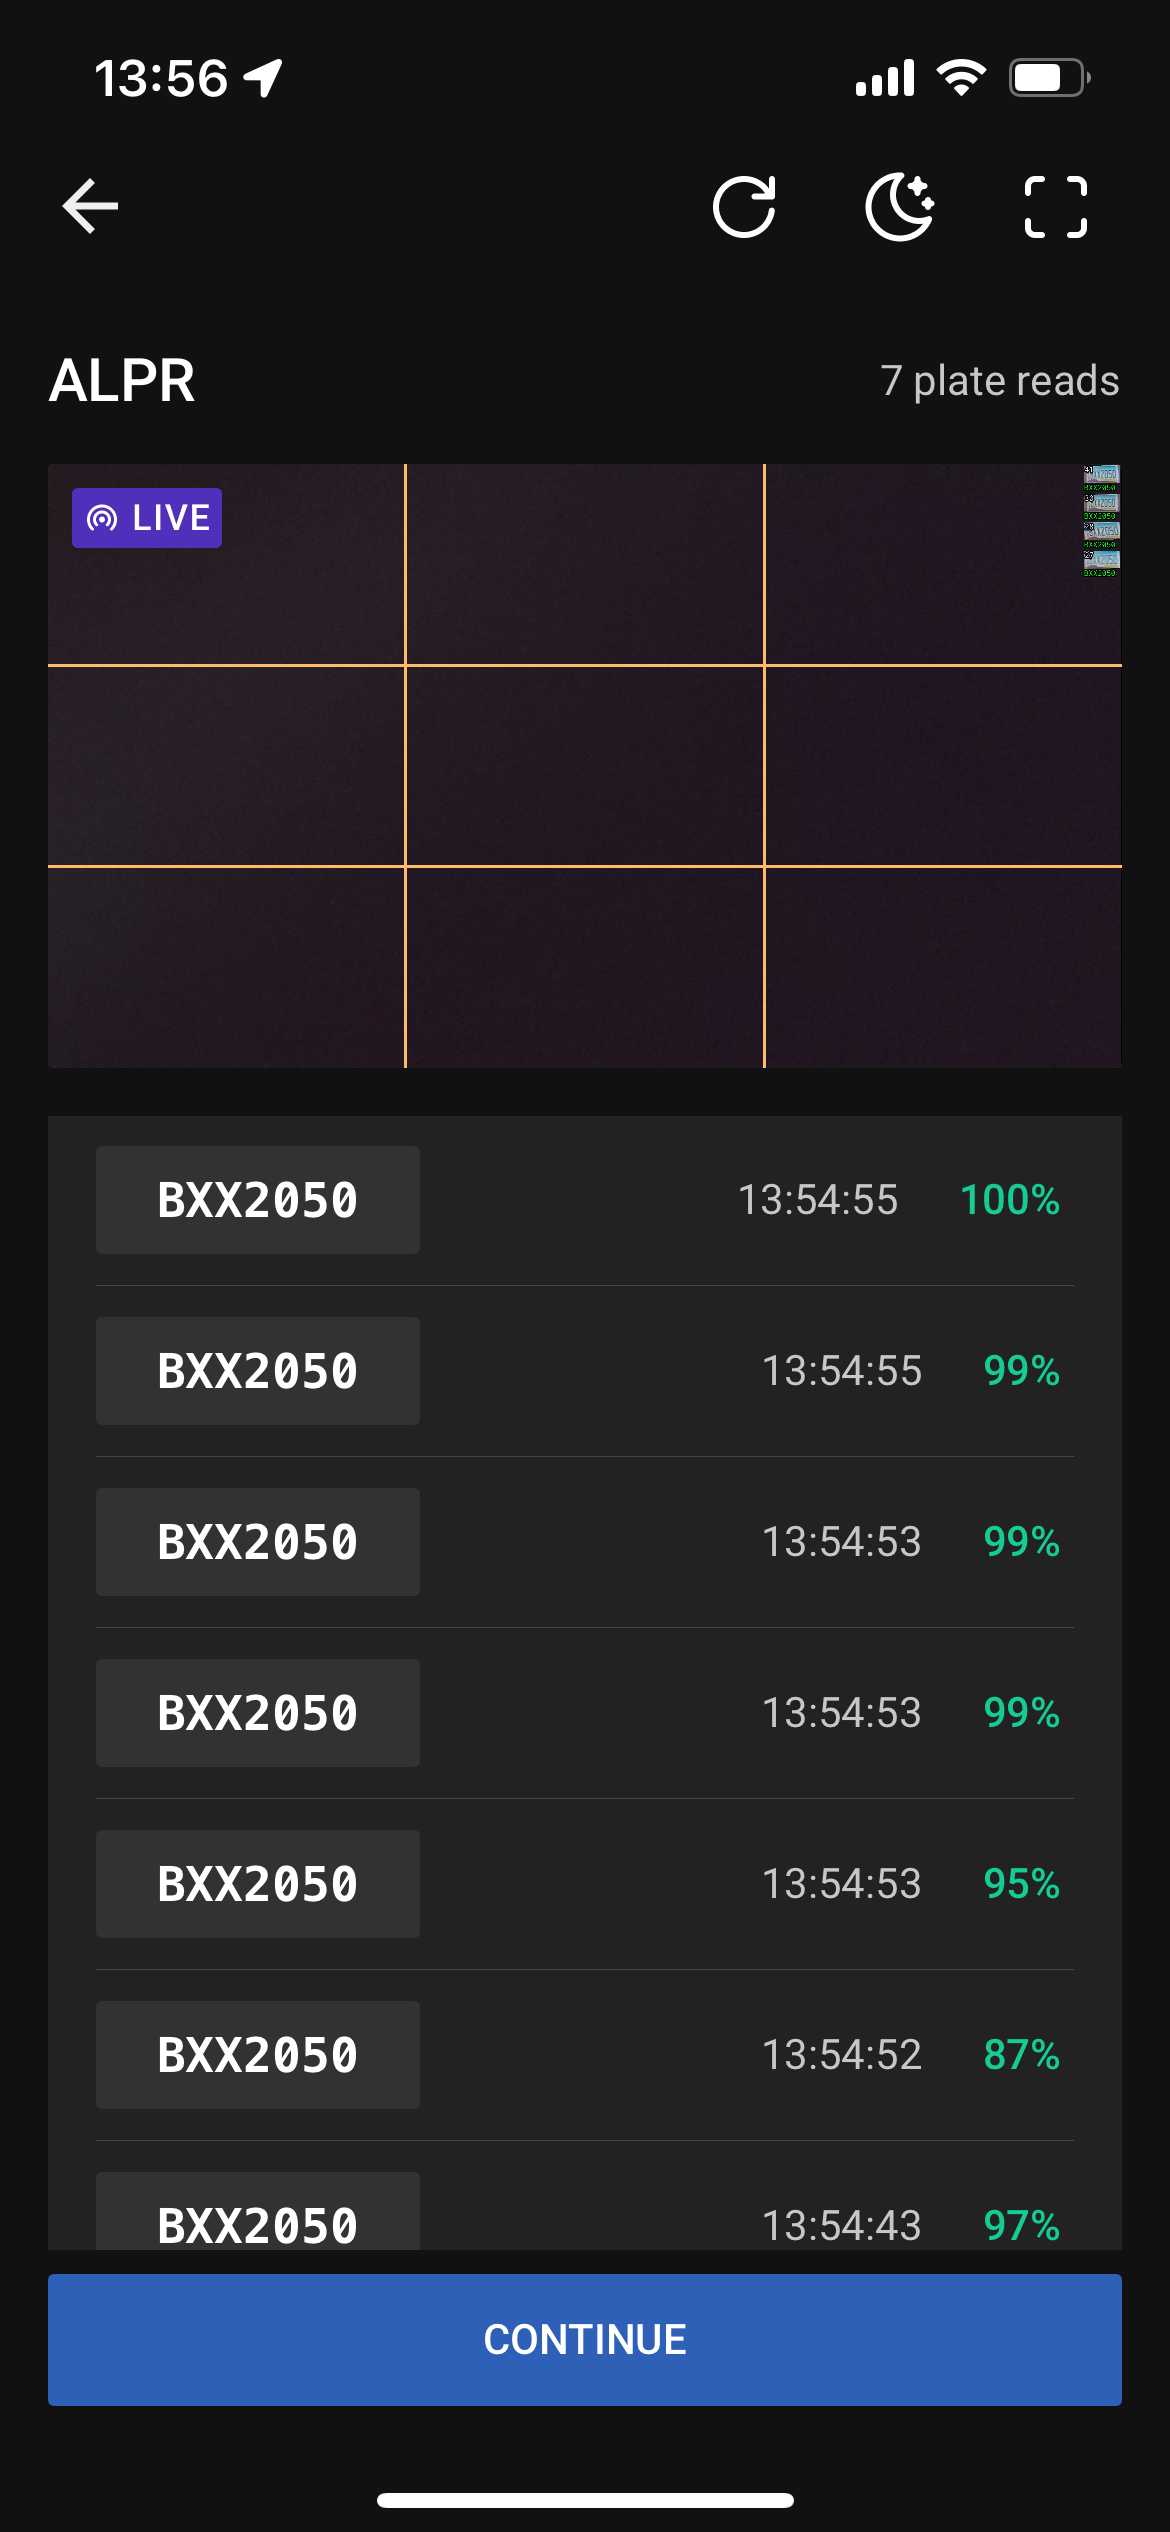
Task: Tap the plate thumbnails overlay in video
Action: pos(1101,521)
